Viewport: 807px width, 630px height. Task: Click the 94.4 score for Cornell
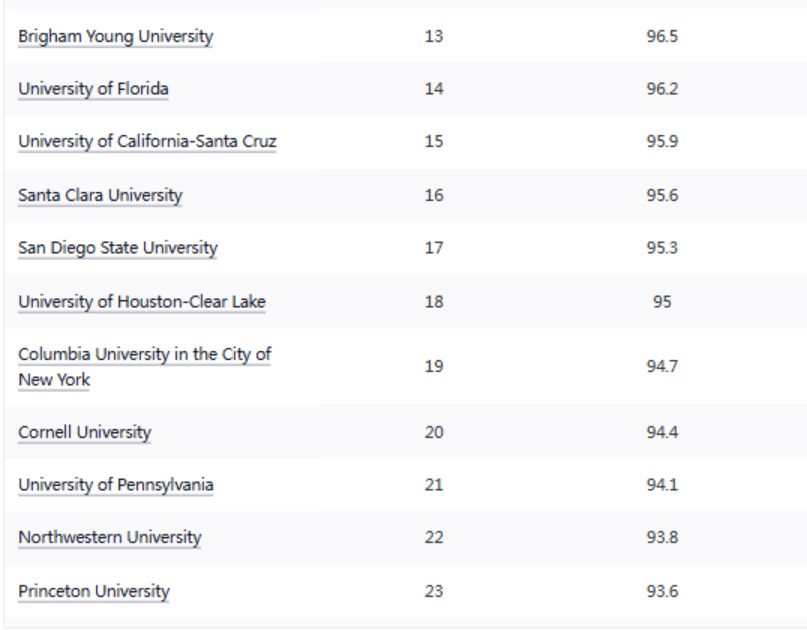pyautogui.click(x=658, y=433)
